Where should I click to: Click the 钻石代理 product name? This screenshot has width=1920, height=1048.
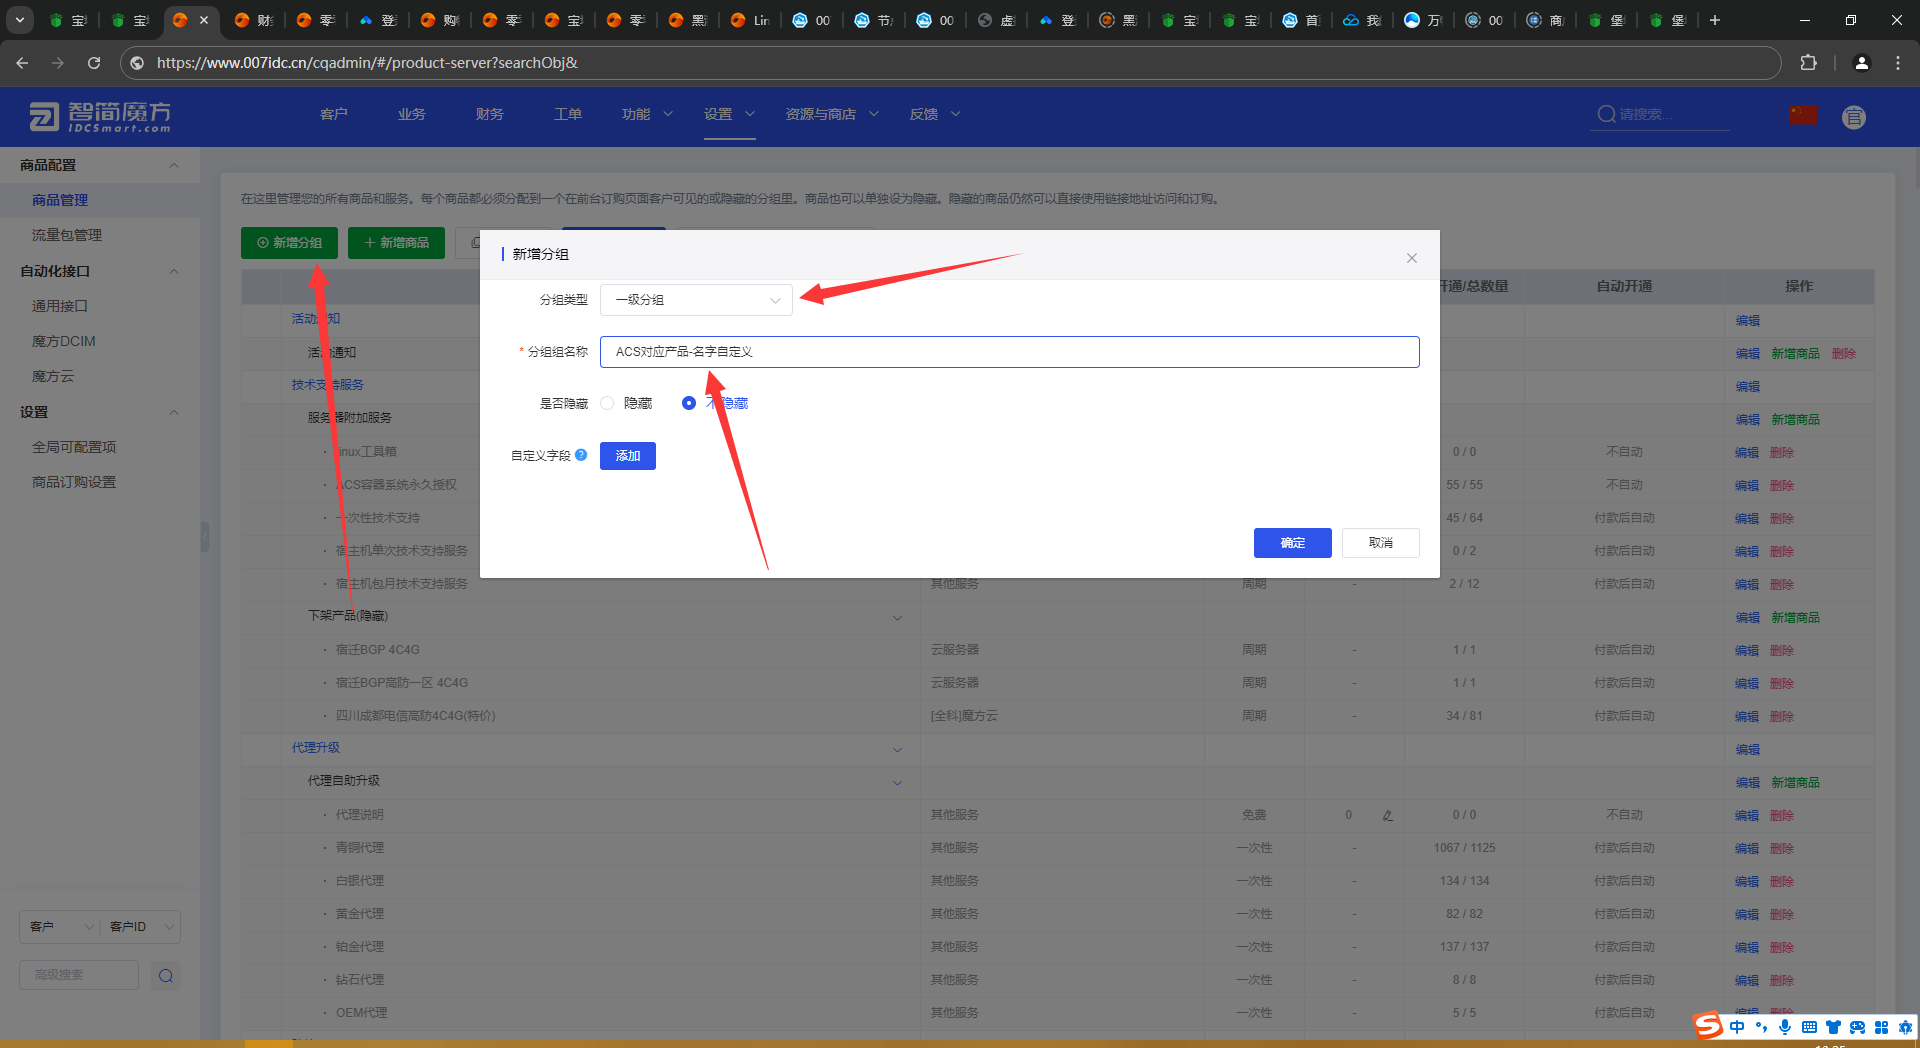pyautogui.click(x=360, y=980)
